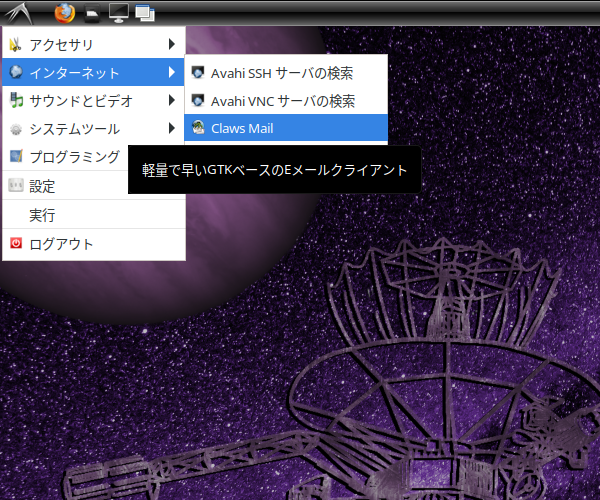Image resolution: width=600 pixels, height=500 pixels.
Task: Open the システムツール submenu
Action: pyautogui.click(x=93, y=129)
